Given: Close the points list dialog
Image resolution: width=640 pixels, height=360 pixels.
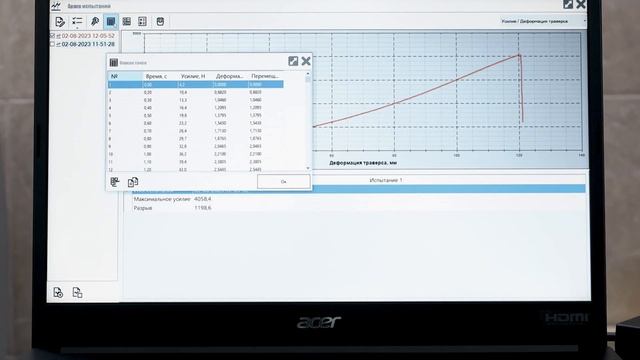Looking at the screenshot, I should click(306, 61).
